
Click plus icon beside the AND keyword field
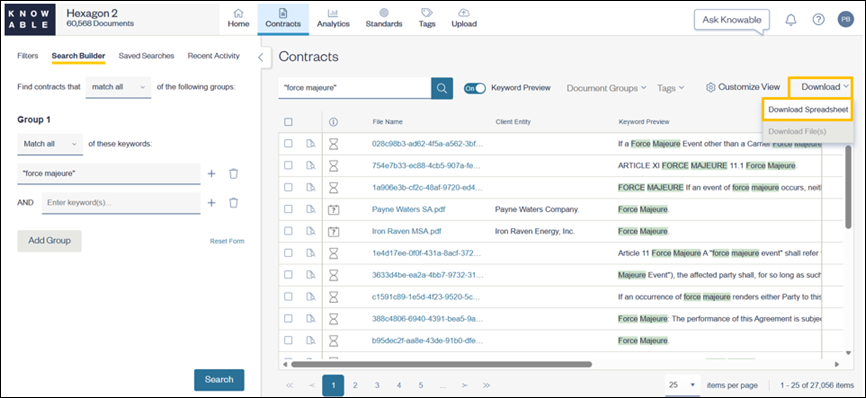coord(211,203)
